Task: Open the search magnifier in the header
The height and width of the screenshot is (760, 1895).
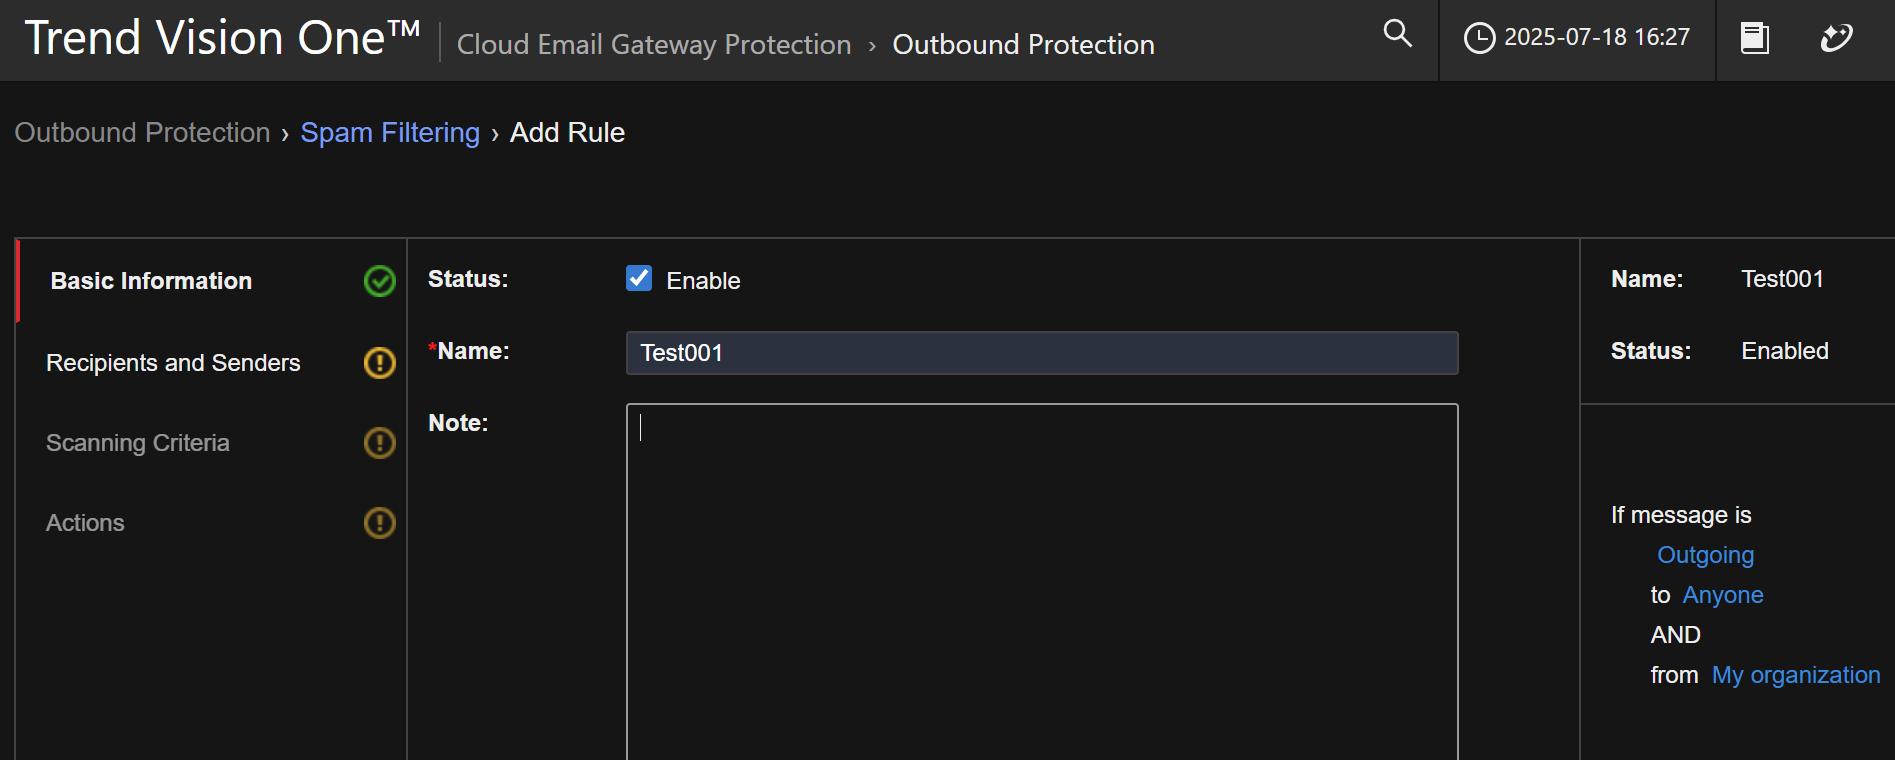Action: pyautogui.click(x=1397, y=34)
